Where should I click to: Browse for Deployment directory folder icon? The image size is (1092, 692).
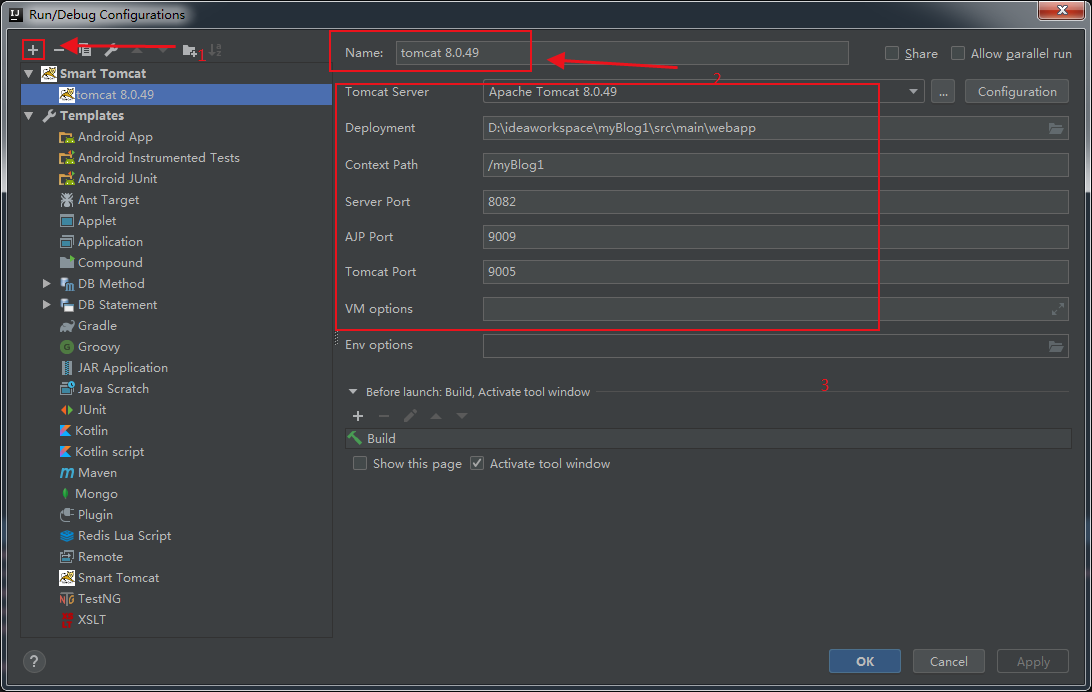point(1056,128)
